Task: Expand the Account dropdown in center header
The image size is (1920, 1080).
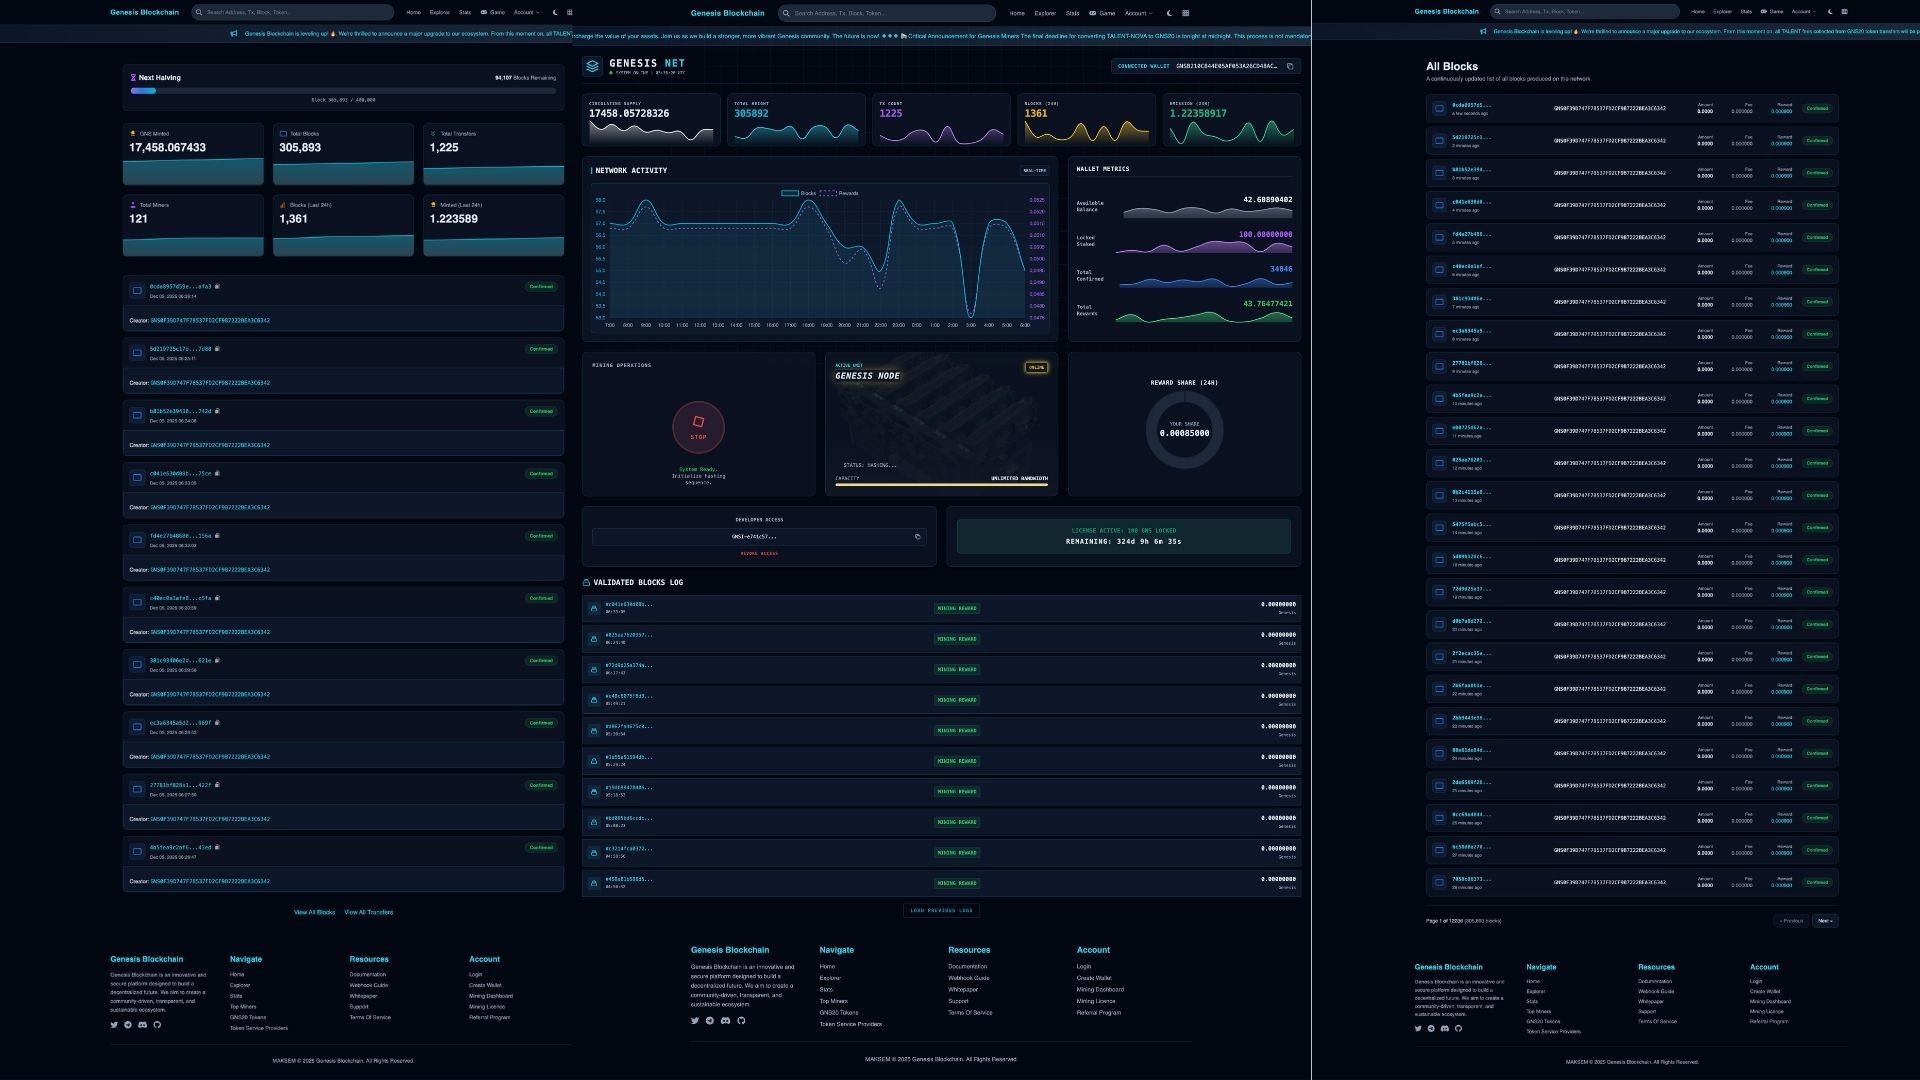Action: pyautogui.click(x=1138, y=13)
